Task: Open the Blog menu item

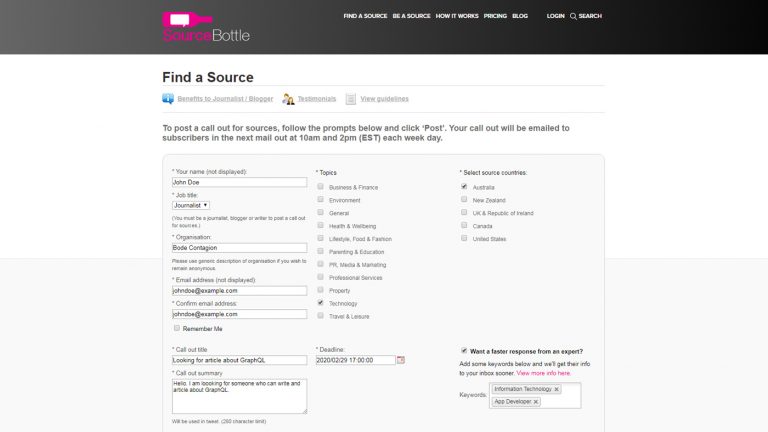Action: click(x=520, y=16)
